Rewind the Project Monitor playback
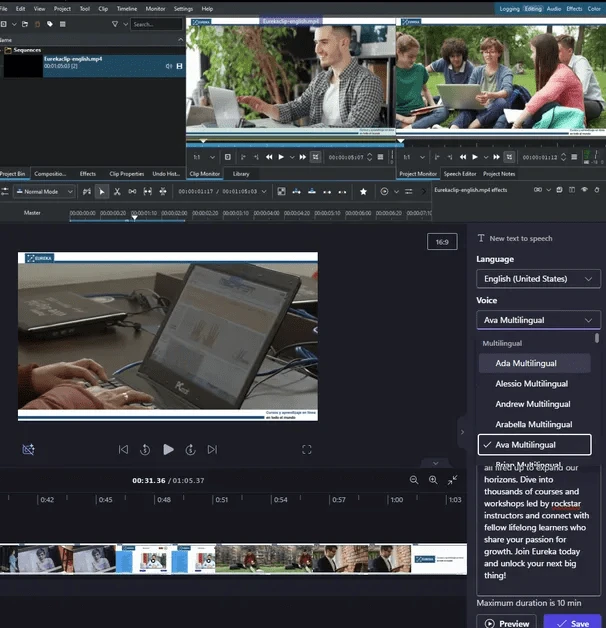Image resolution: width=606 pixels, height=628 pixels. click(463, 157)
